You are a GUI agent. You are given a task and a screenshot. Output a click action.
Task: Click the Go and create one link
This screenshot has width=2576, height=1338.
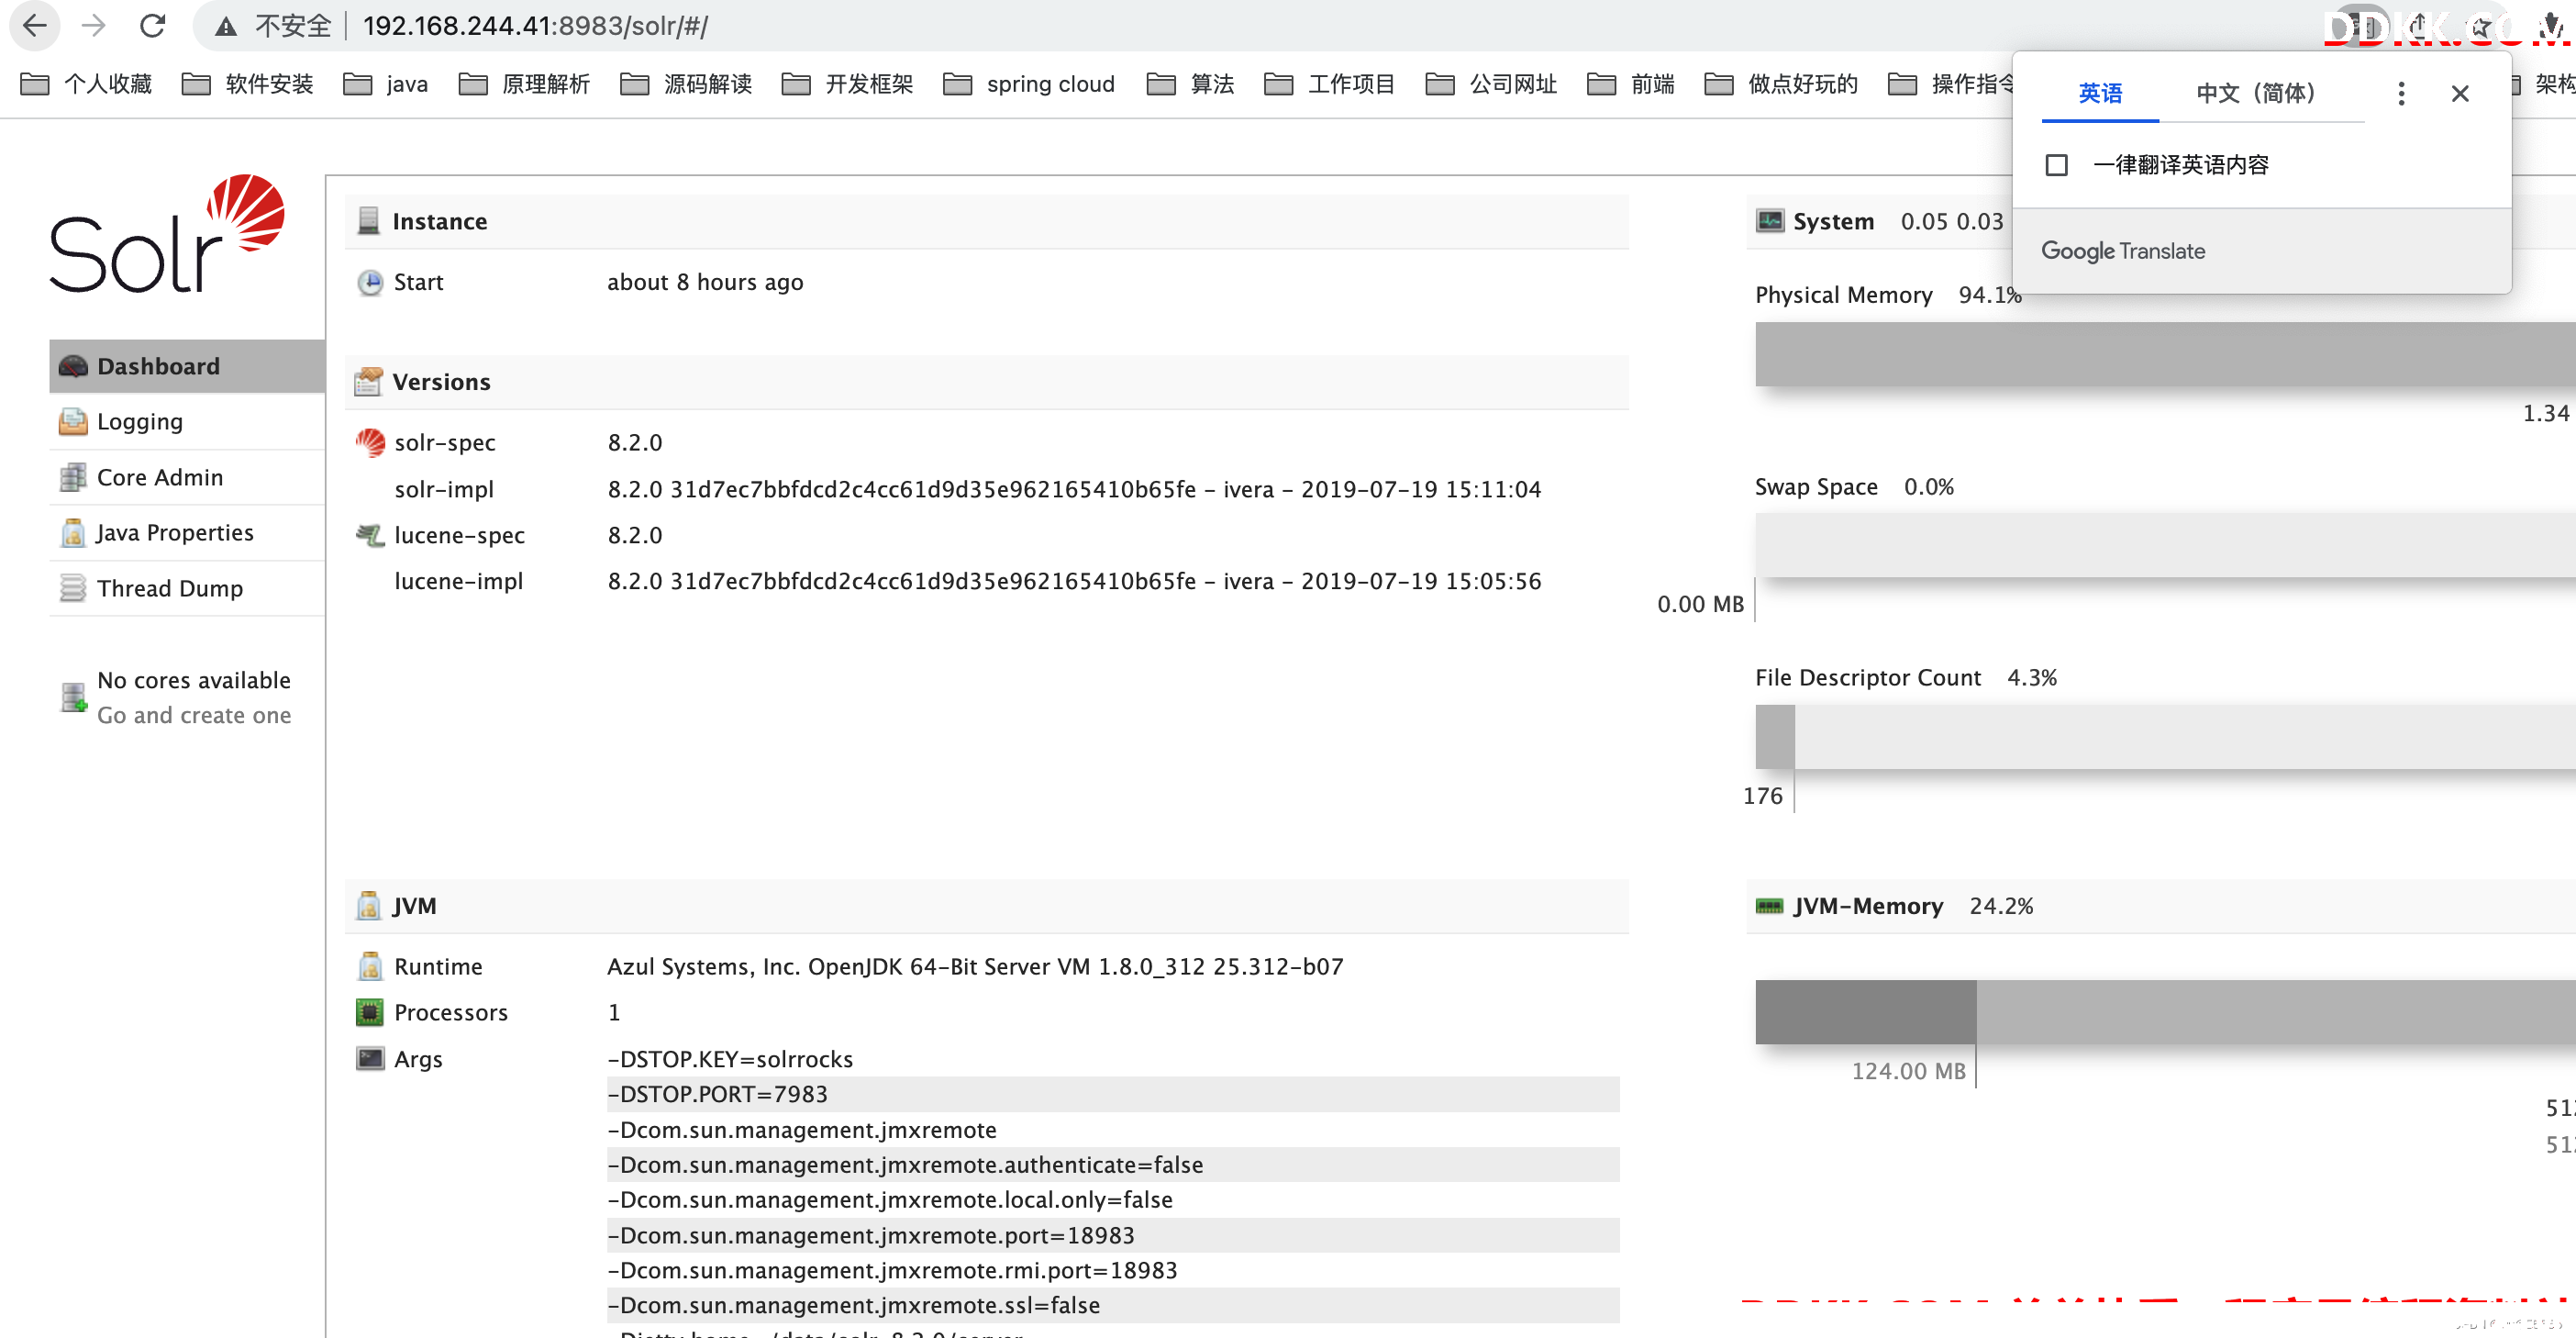pos(194,715)
